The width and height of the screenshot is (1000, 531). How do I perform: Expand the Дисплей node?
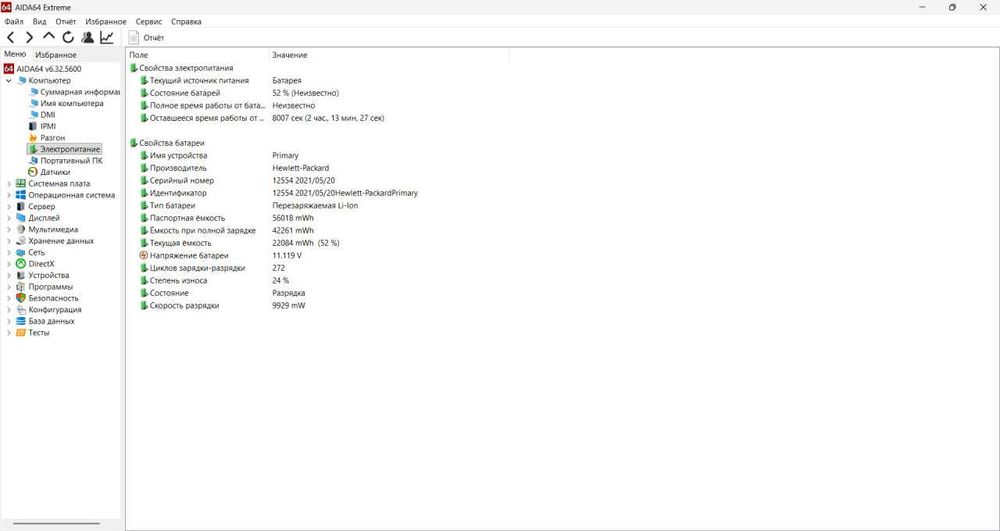[x=8, y=218]
